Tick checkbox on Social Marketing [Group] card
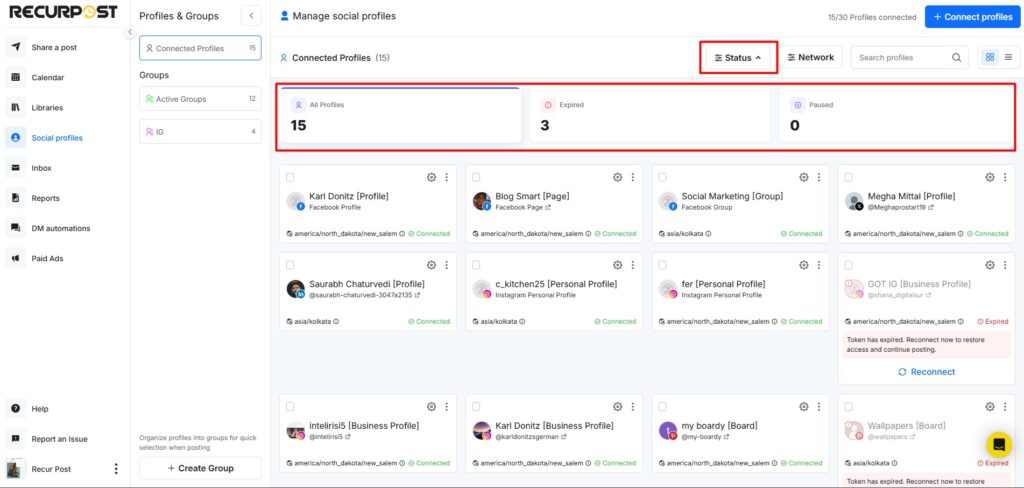 click(x=662, y=177)
